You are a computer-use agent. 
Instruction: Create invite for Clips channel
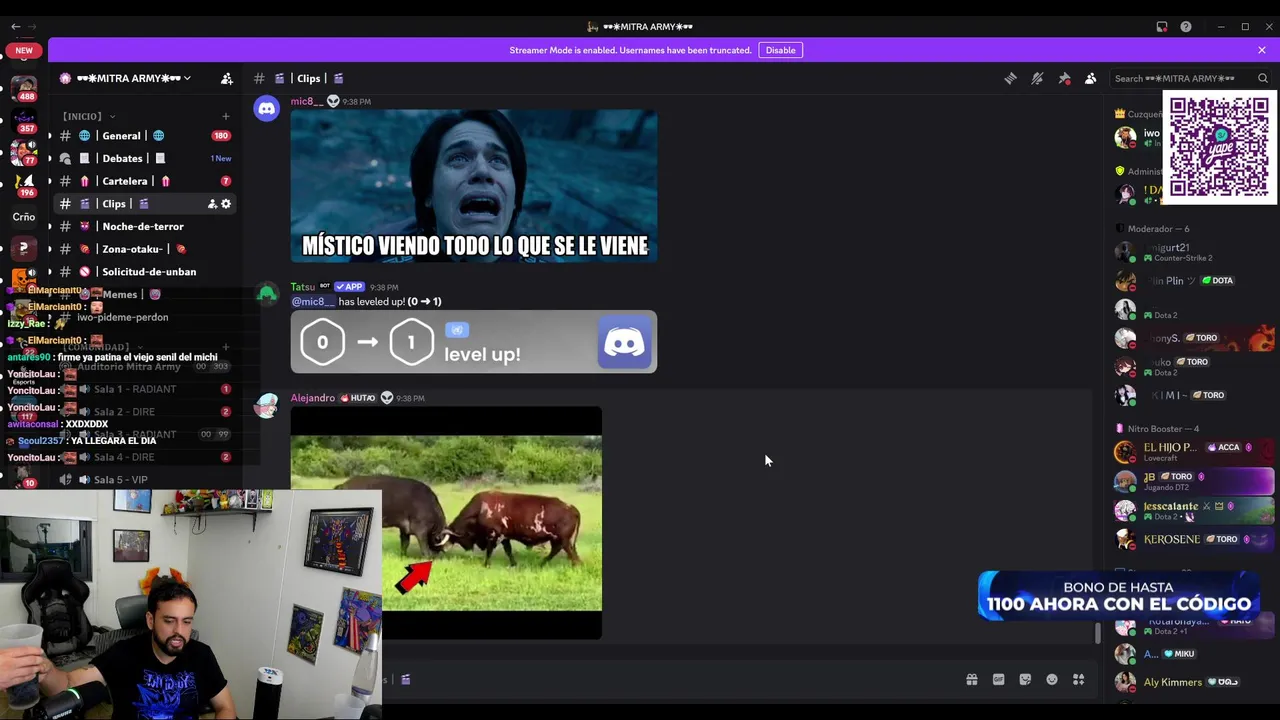pyautogui.click(x=212, y=204)
